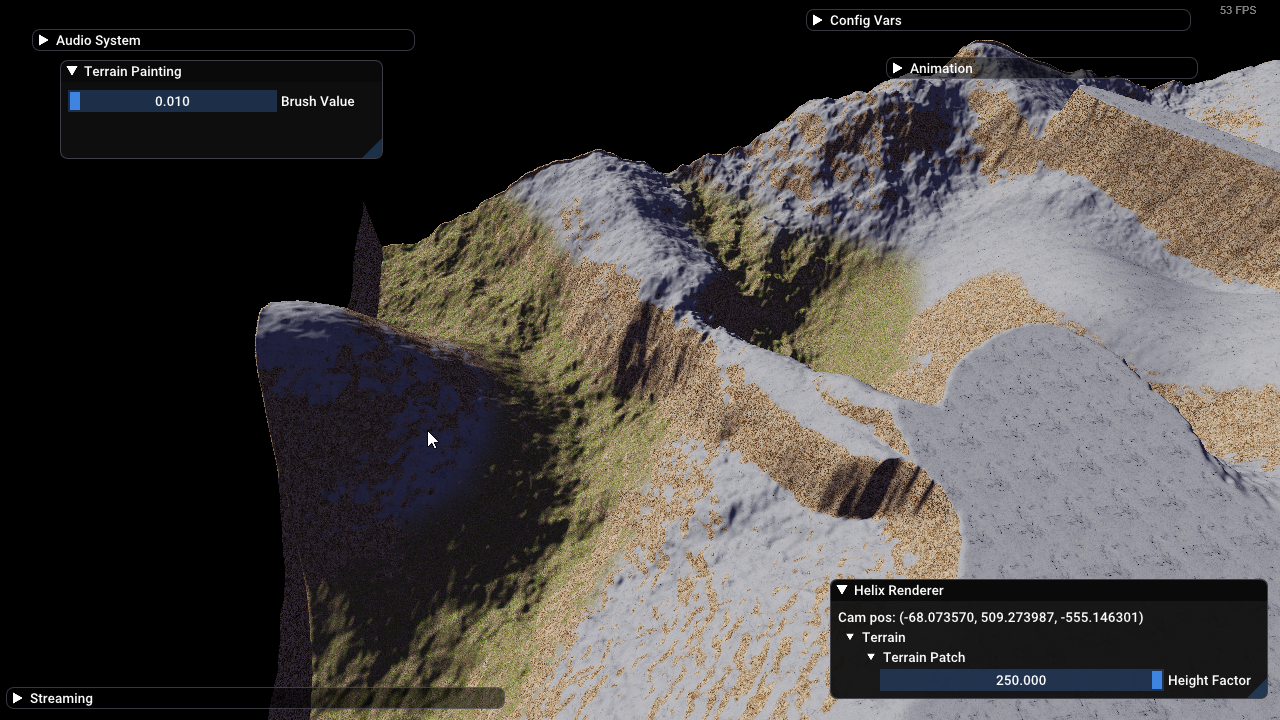Click the Terrain Painting title text
The image size is (1280, 720).
[x=132, y=72]
